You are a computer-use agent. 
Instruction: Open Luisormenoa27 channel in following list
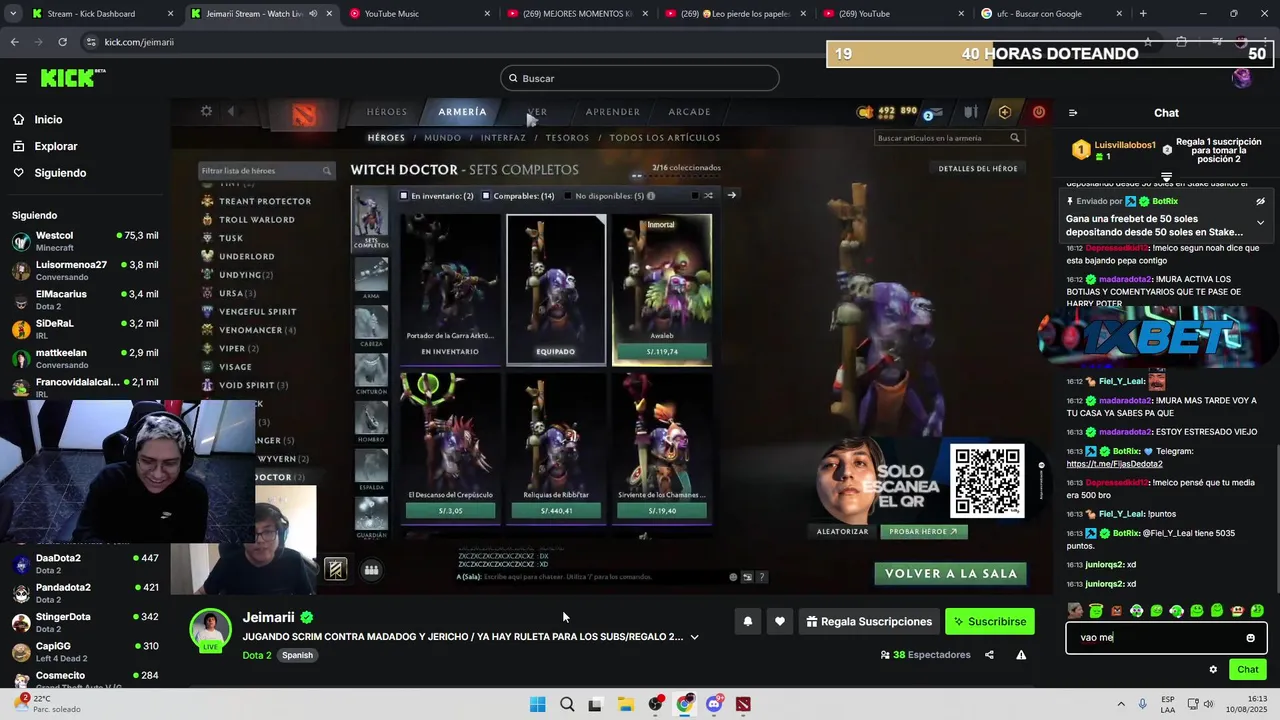pyautogui.click(x=85, y=271)
